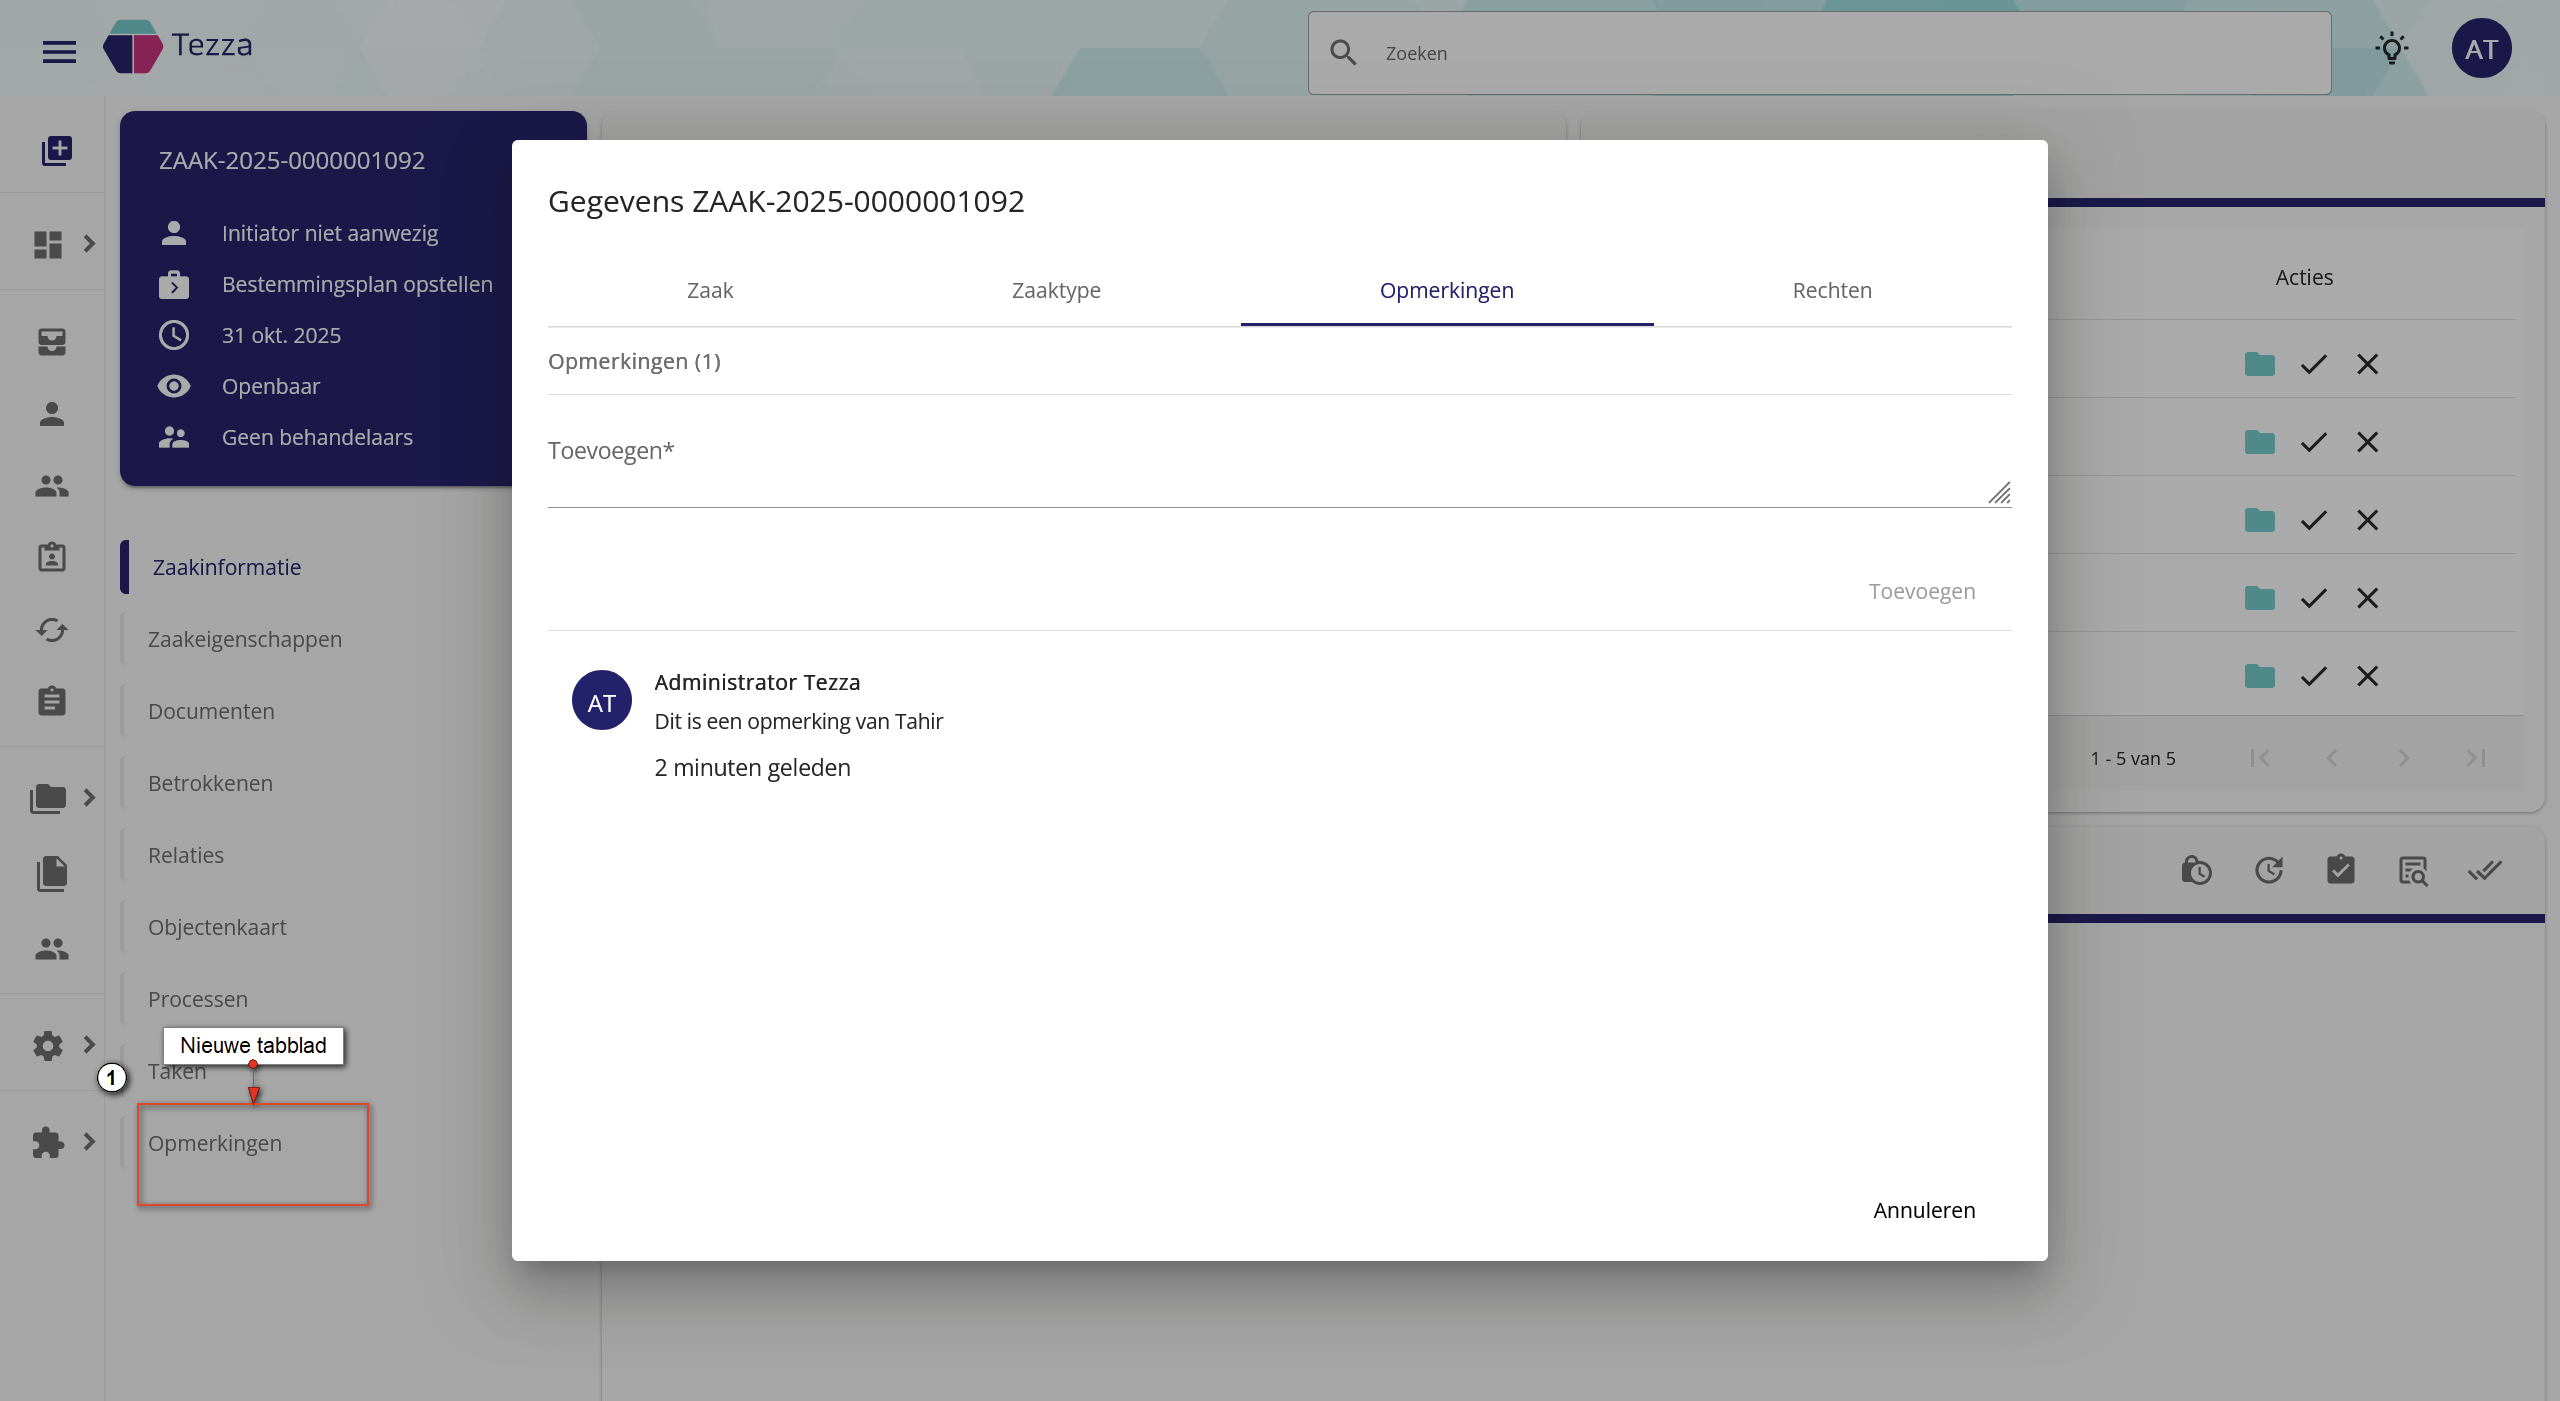Click the AT user avatar in top right
Screen dimensions: 2560x1401
coord(2481,49)
